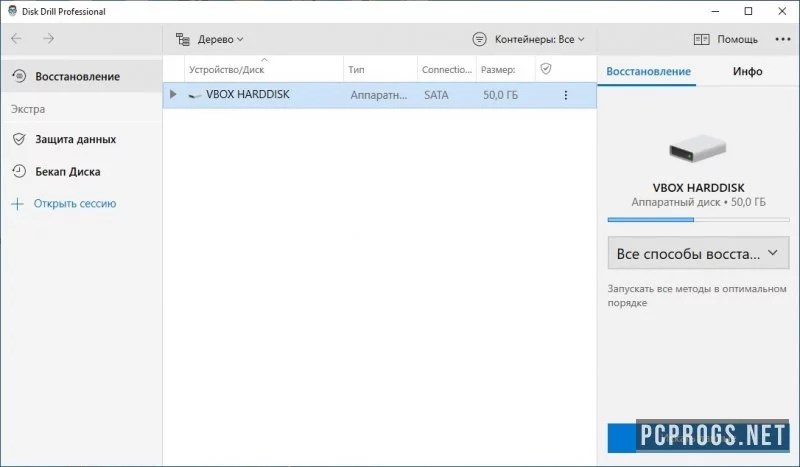Open Защита данных section
Screen dimensions: 800x467
pyautogui.click(x=76, y=139)
